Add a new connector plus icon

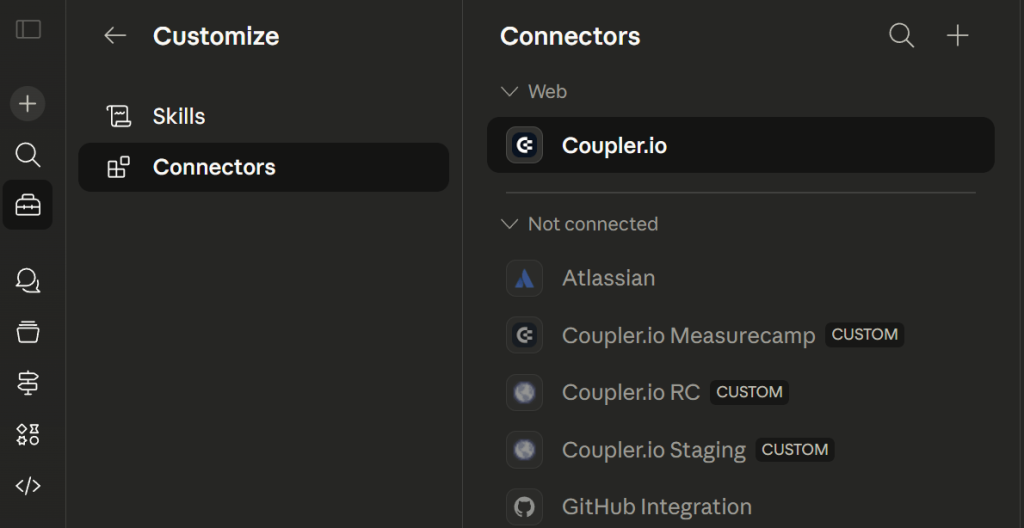(x=957, y=36)
